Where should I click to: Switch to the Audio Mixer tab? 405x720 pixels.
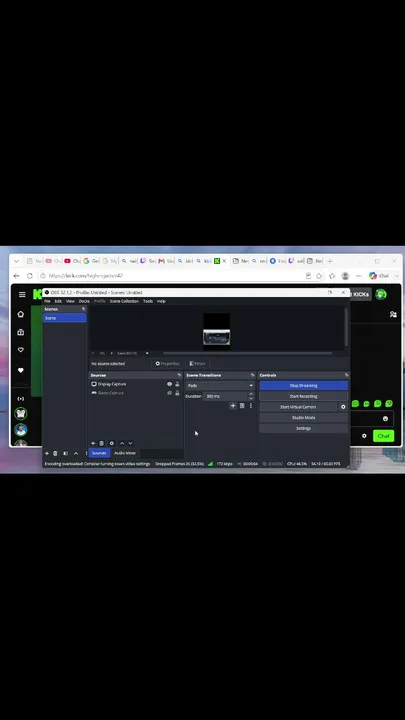(125, 453)
